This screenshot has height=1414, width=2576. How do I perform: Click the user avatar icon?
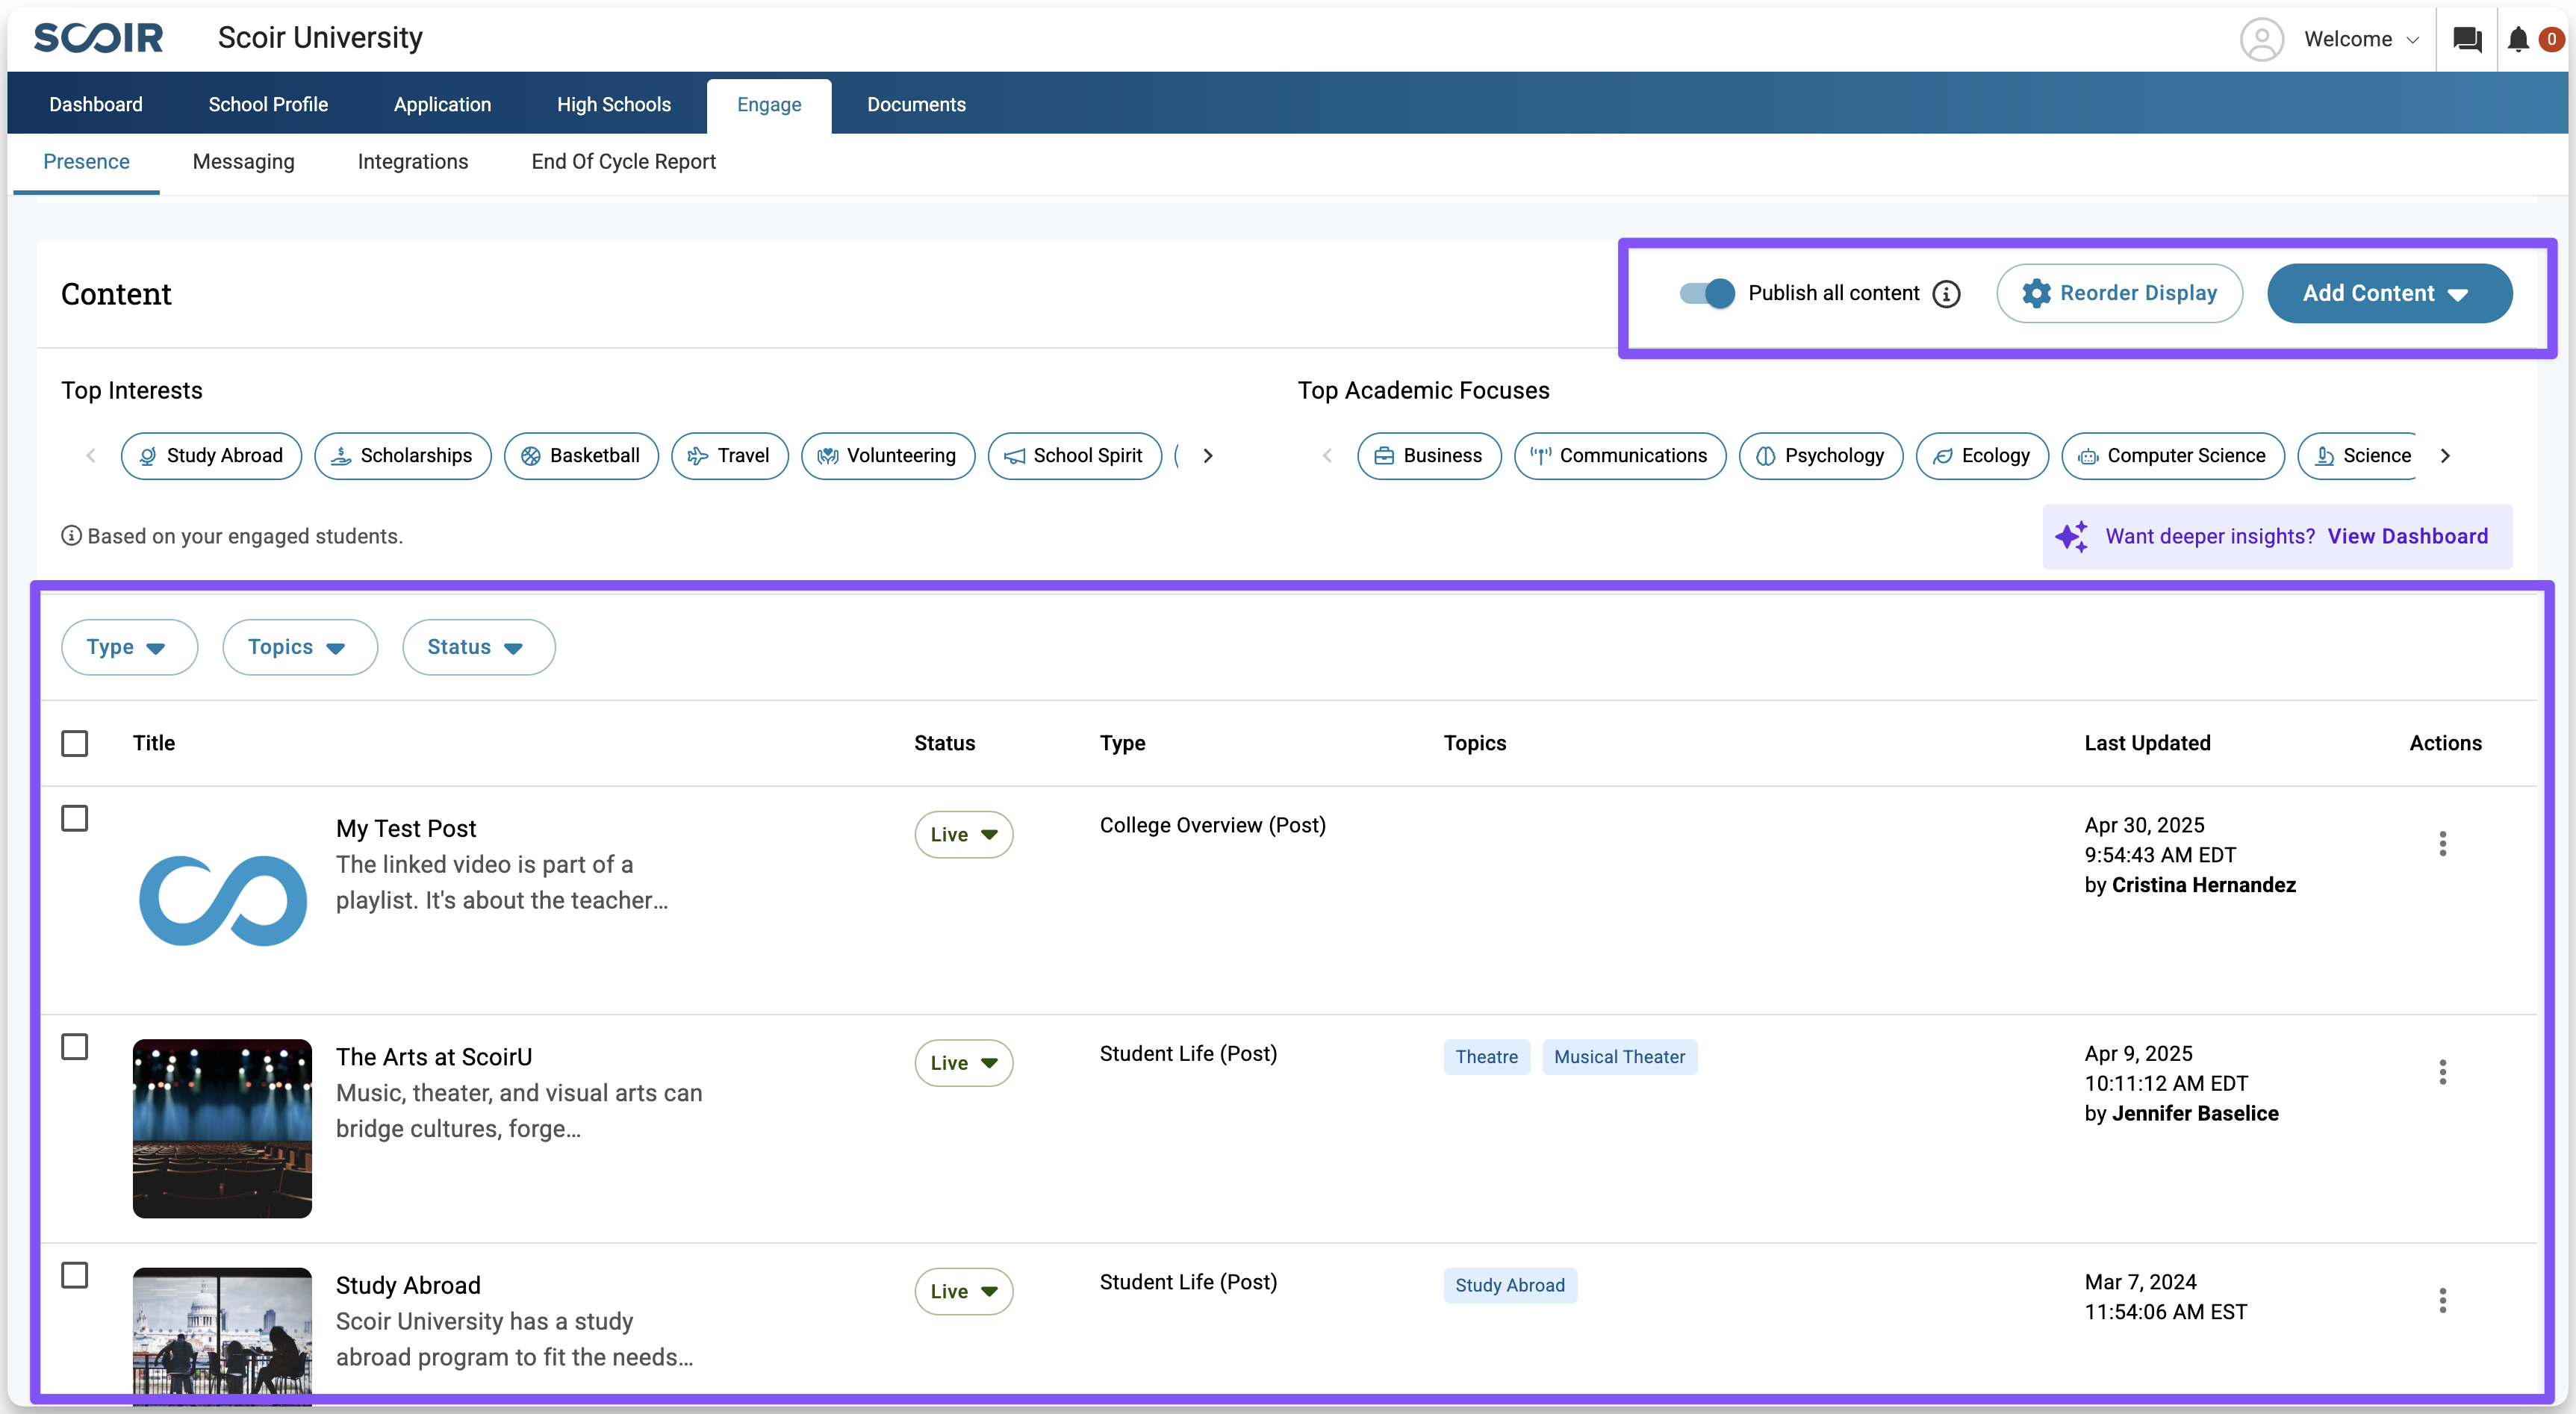coord(2261,39)
